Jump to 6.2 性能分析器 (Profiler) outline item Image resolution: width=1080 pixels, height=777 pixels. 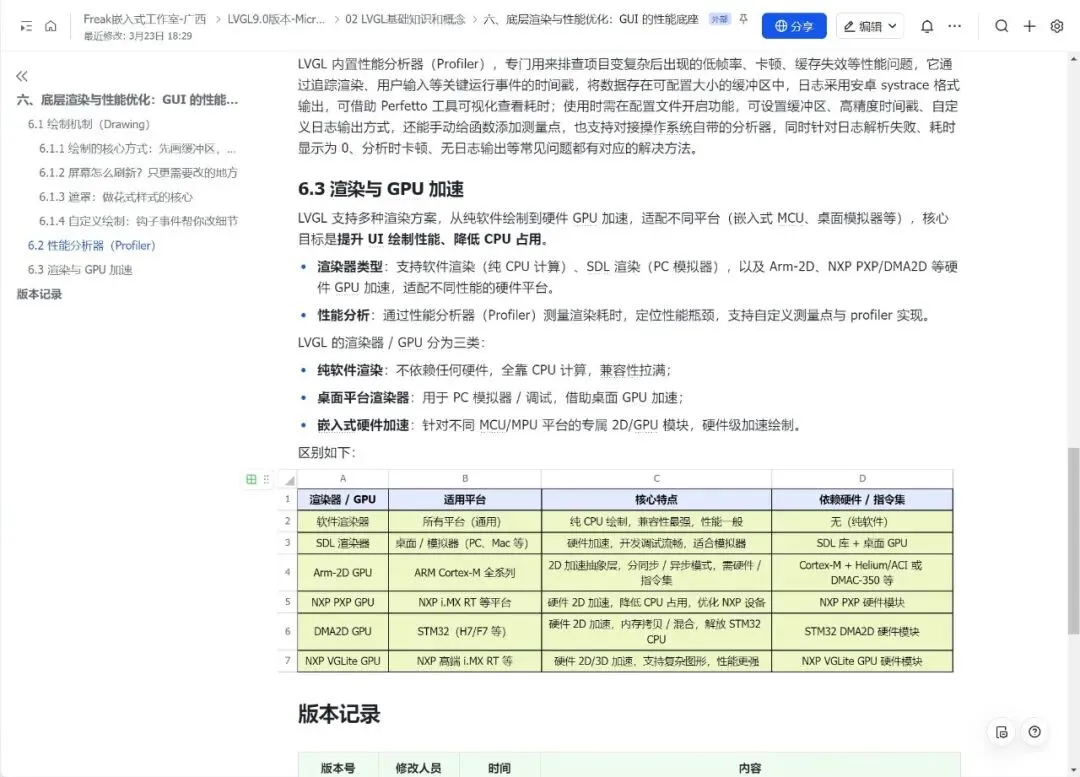pos(92,245)
